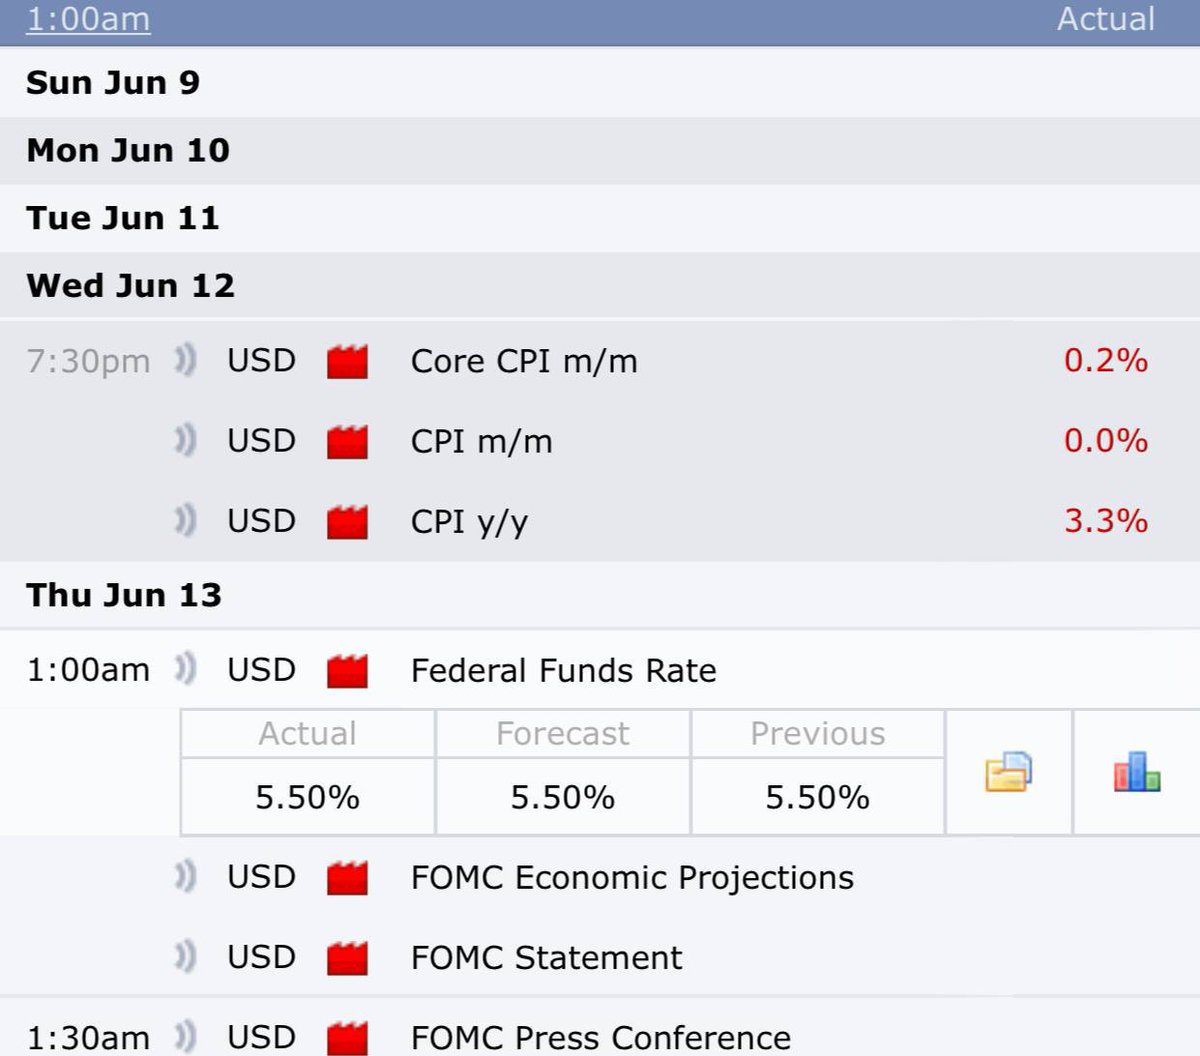Toggle the sound alert icon for CPI y/y
The width and height of the screenshot is (1200, 1056).
click(x=185, y=520)
